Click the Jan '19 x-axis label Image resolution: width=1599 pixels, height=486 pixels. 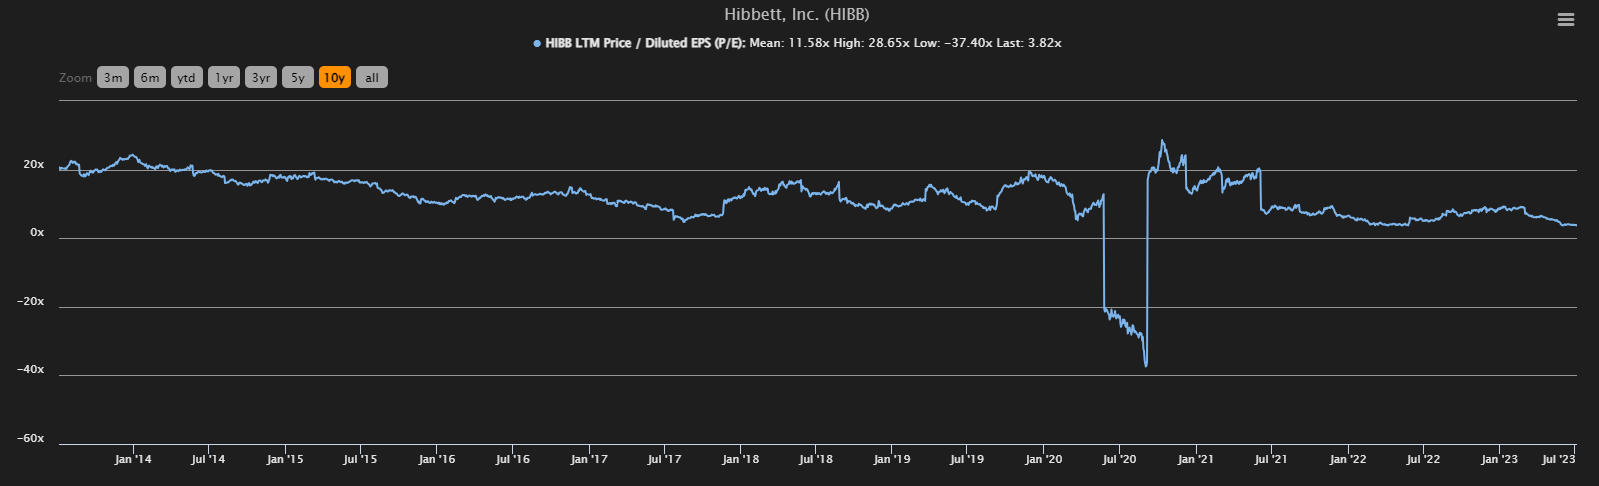[x=892, y=459]
